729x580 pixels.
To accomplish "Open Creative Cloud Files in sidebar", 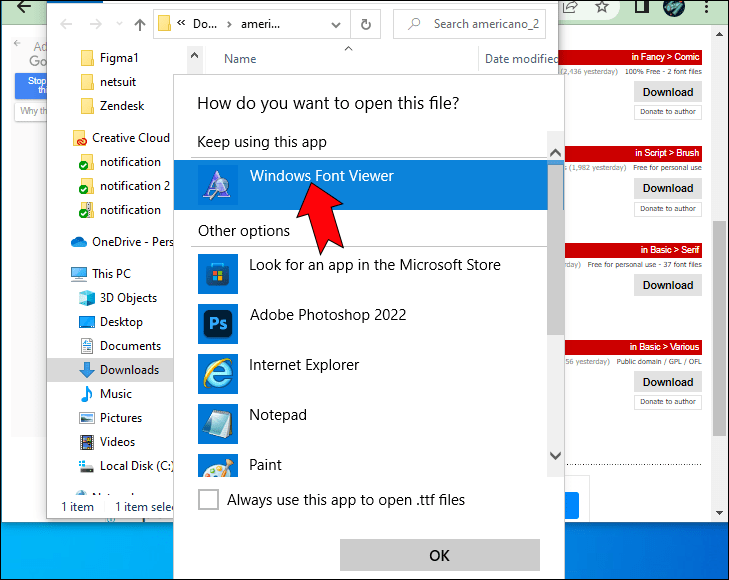I will (x=130, y=138).
